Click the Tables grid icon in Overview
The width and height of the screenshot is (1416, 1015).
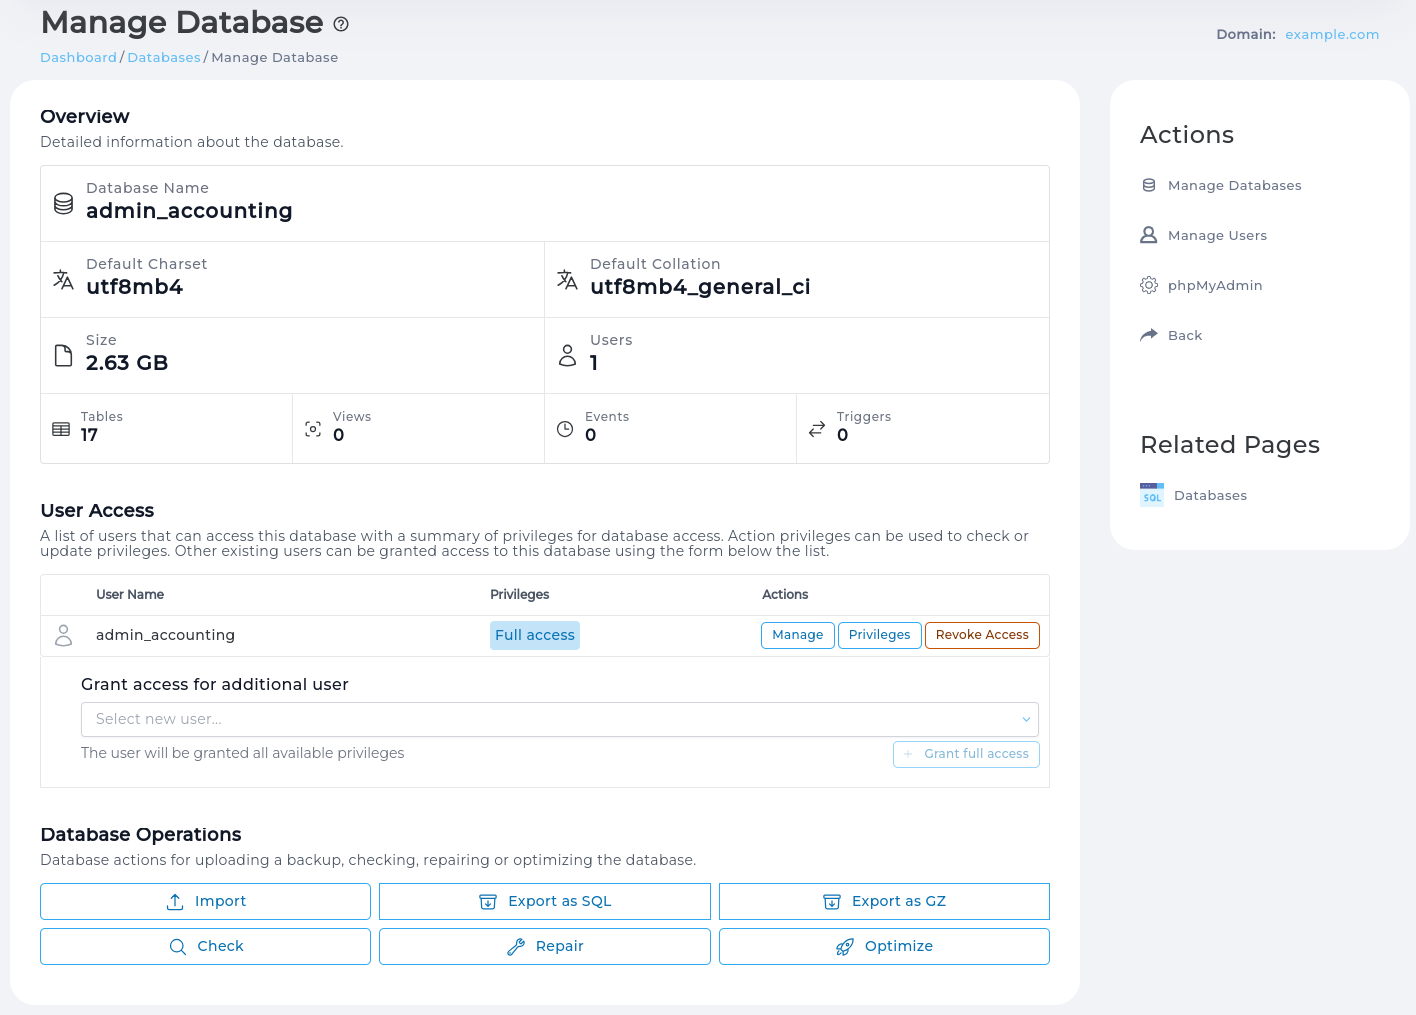pyautogui.click(x=61, y=427)
